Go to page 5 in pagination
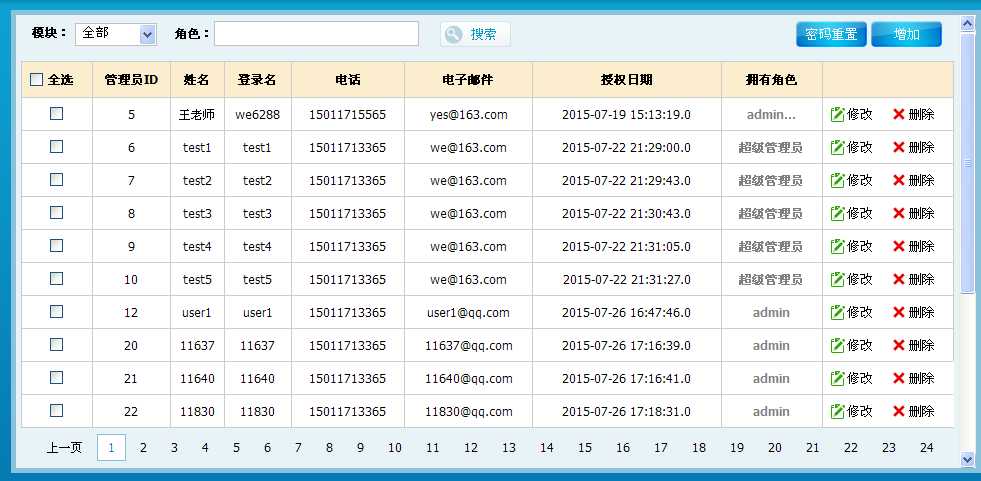The image size is (981, 481). (236, 448)
